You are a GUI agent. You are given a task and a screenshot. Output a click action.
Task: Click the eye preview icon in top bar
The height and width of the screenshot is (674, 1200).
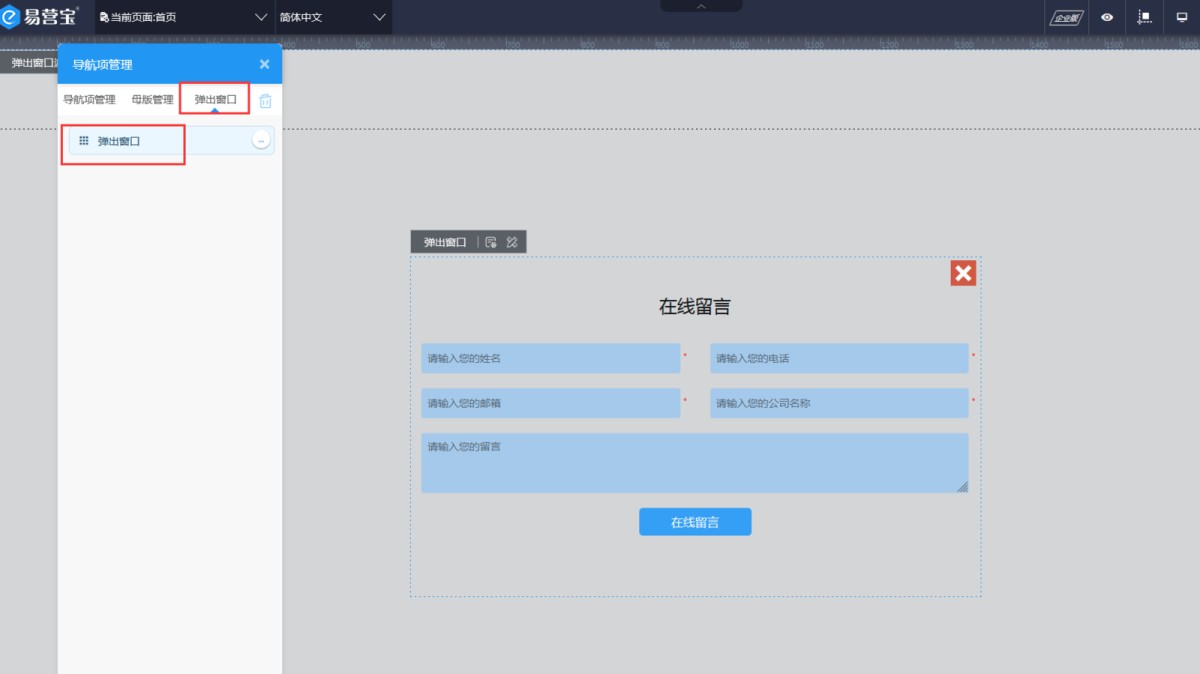point(1107,17)
